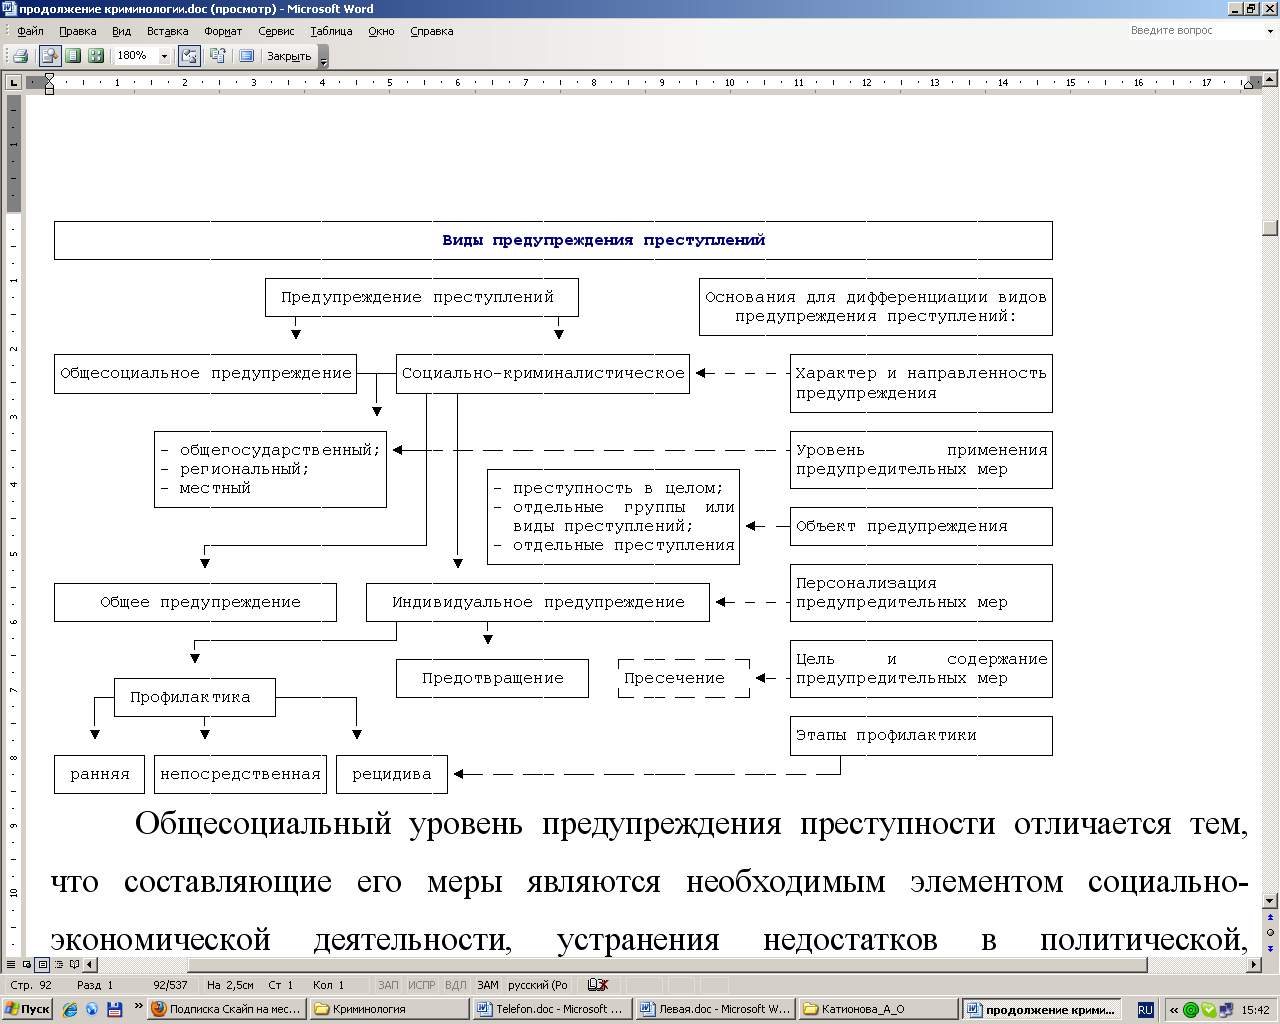Click the 15:42 system clock

click(1255, 1010)
